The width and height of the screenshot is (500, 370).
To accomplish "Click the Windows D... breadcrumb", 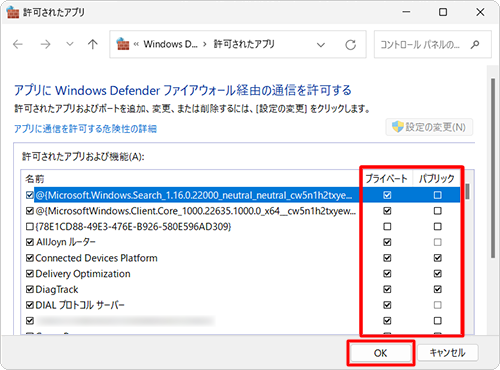I will point(170,44).
